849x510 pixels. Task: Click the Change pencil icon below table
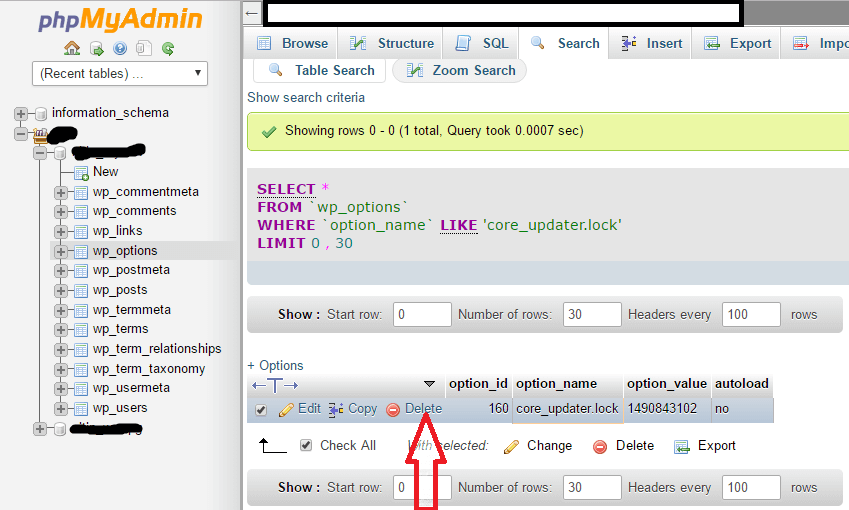coord(511,446)
